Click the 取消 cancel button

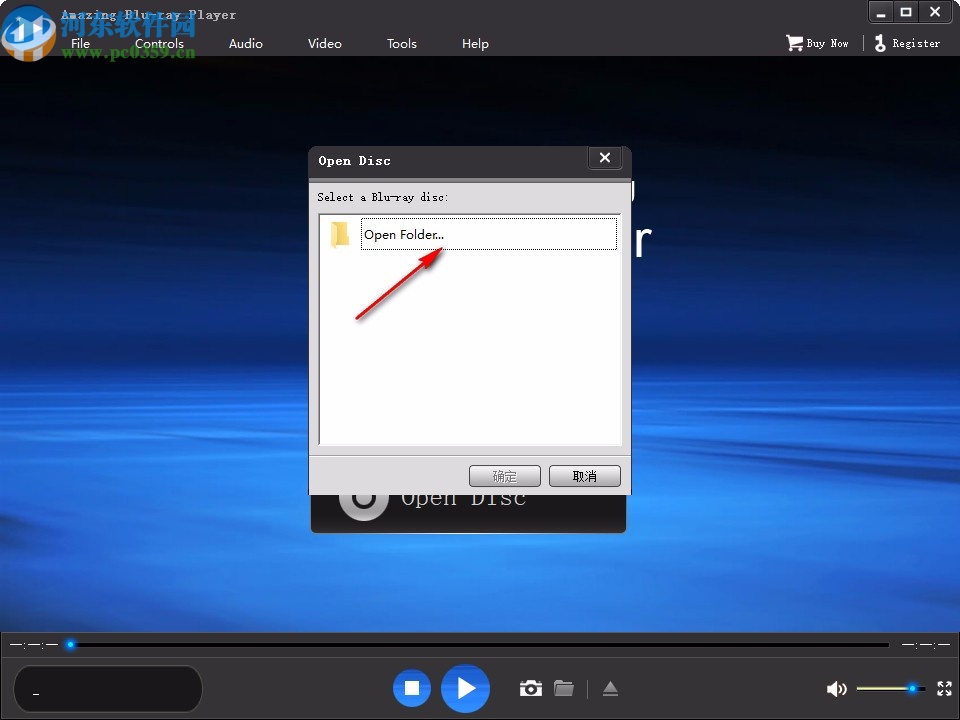click(585, 476)
